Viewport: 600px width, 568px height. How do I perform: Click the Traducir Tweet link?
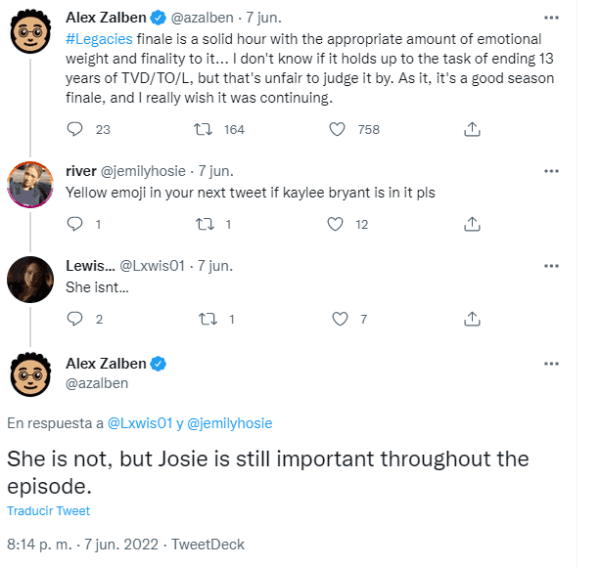coord(48,511)
